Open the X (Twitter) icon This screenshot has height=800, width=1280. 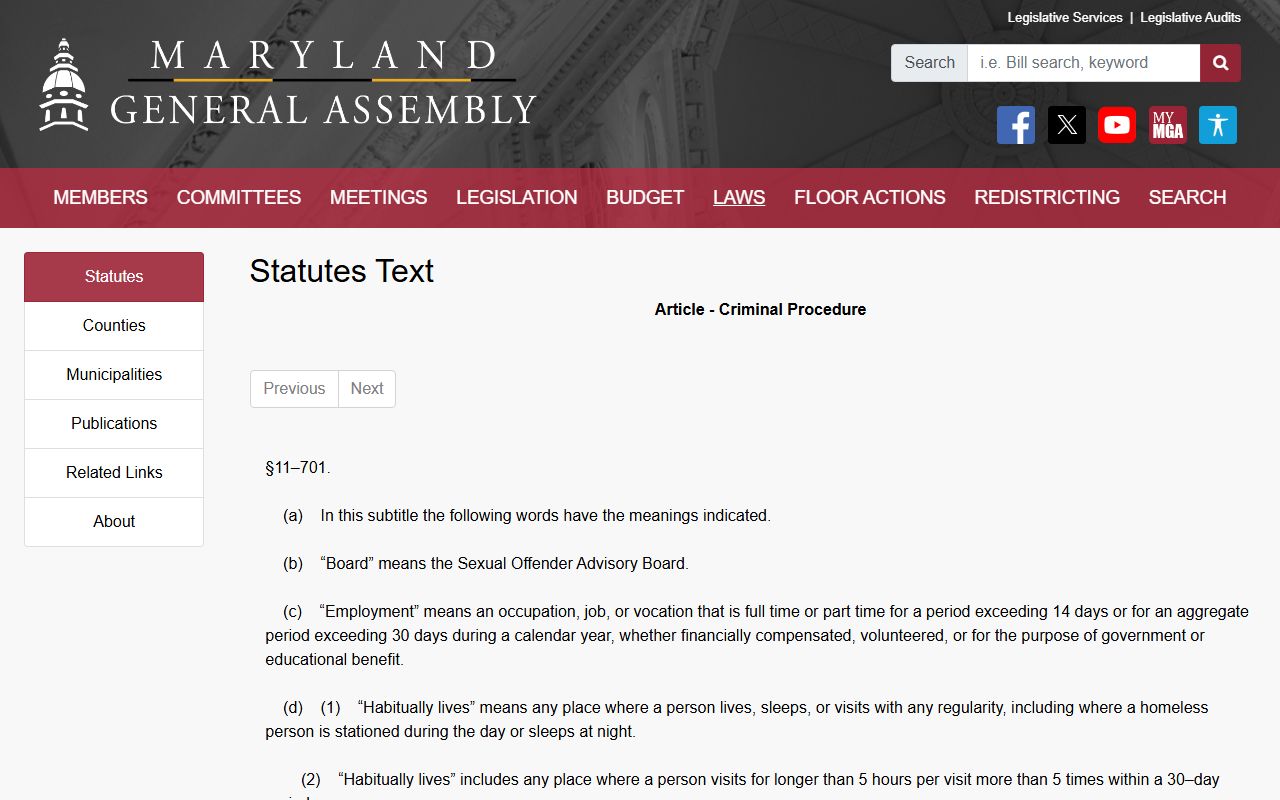tap(1067, 125)
